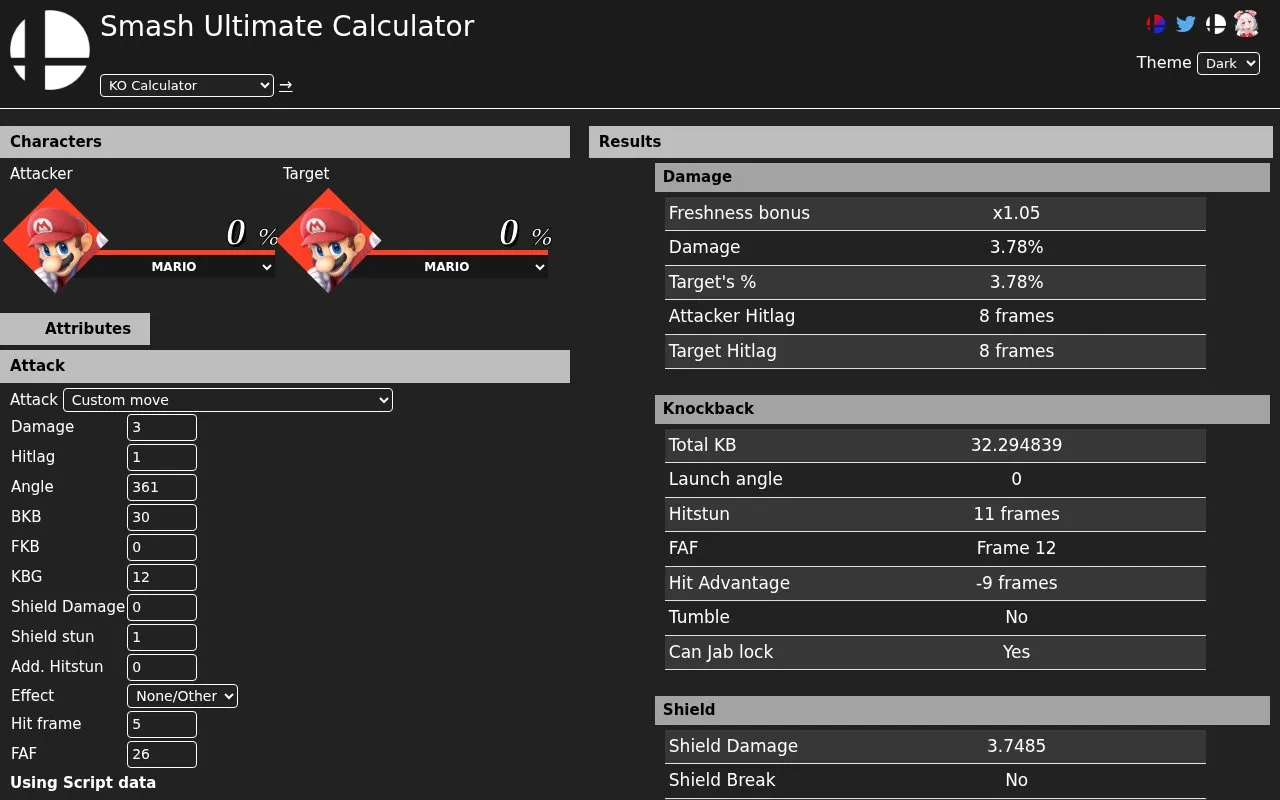Click the Hitstun 11 frames value

click(x=1016, y=514)
